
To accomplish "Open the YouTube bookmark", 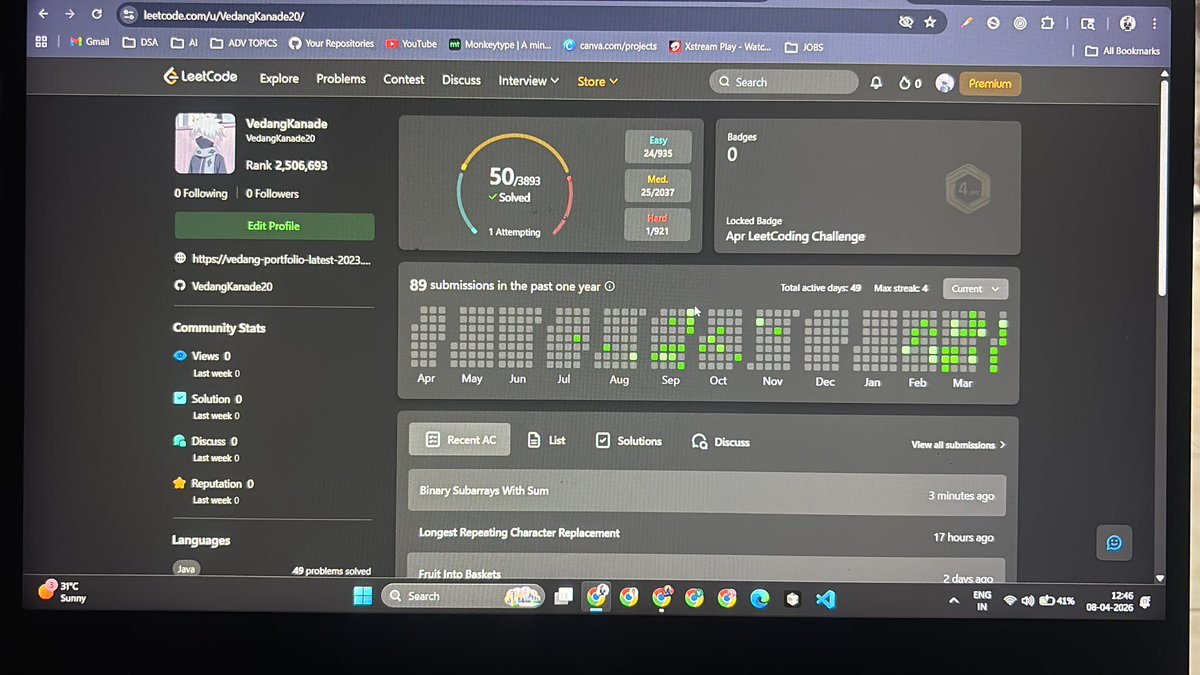I will pos(412,43).
